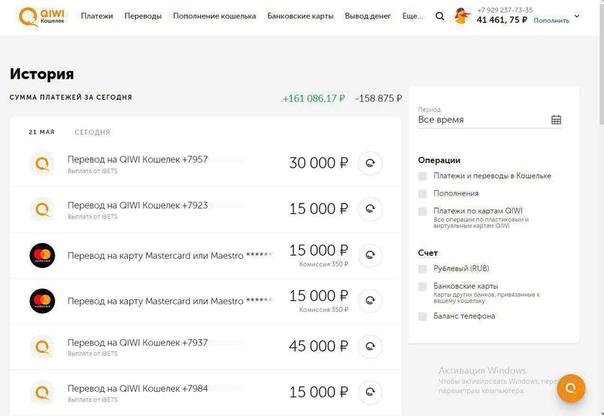Enable the Пополнения filter checkbox
Image resolution: width=604 pixels, height=416 pixels.
pyautogui.click(x=423, y=193)
